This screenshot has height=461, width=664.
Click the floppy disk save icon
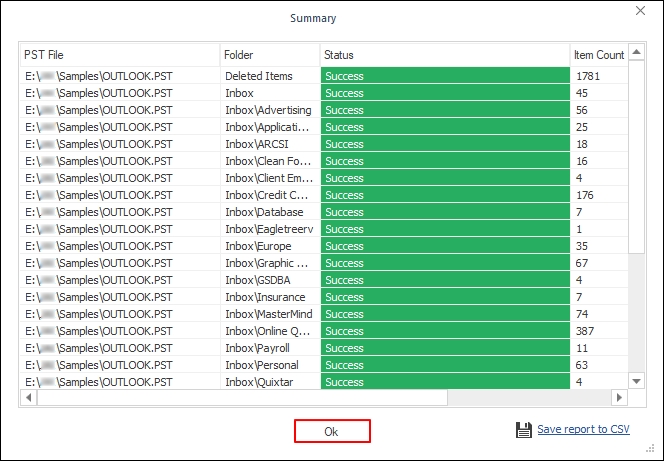coord(524,430)
